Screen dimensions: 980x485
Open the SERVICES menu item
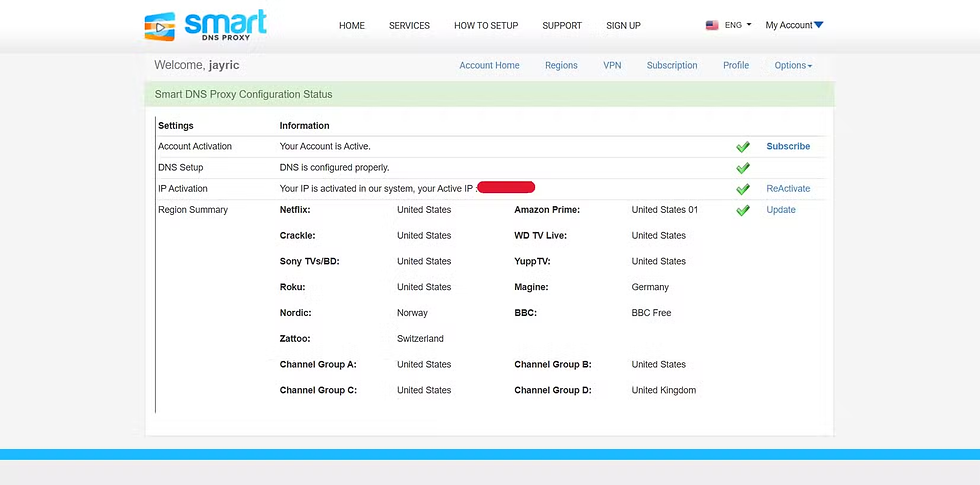(x=409, y=26)
